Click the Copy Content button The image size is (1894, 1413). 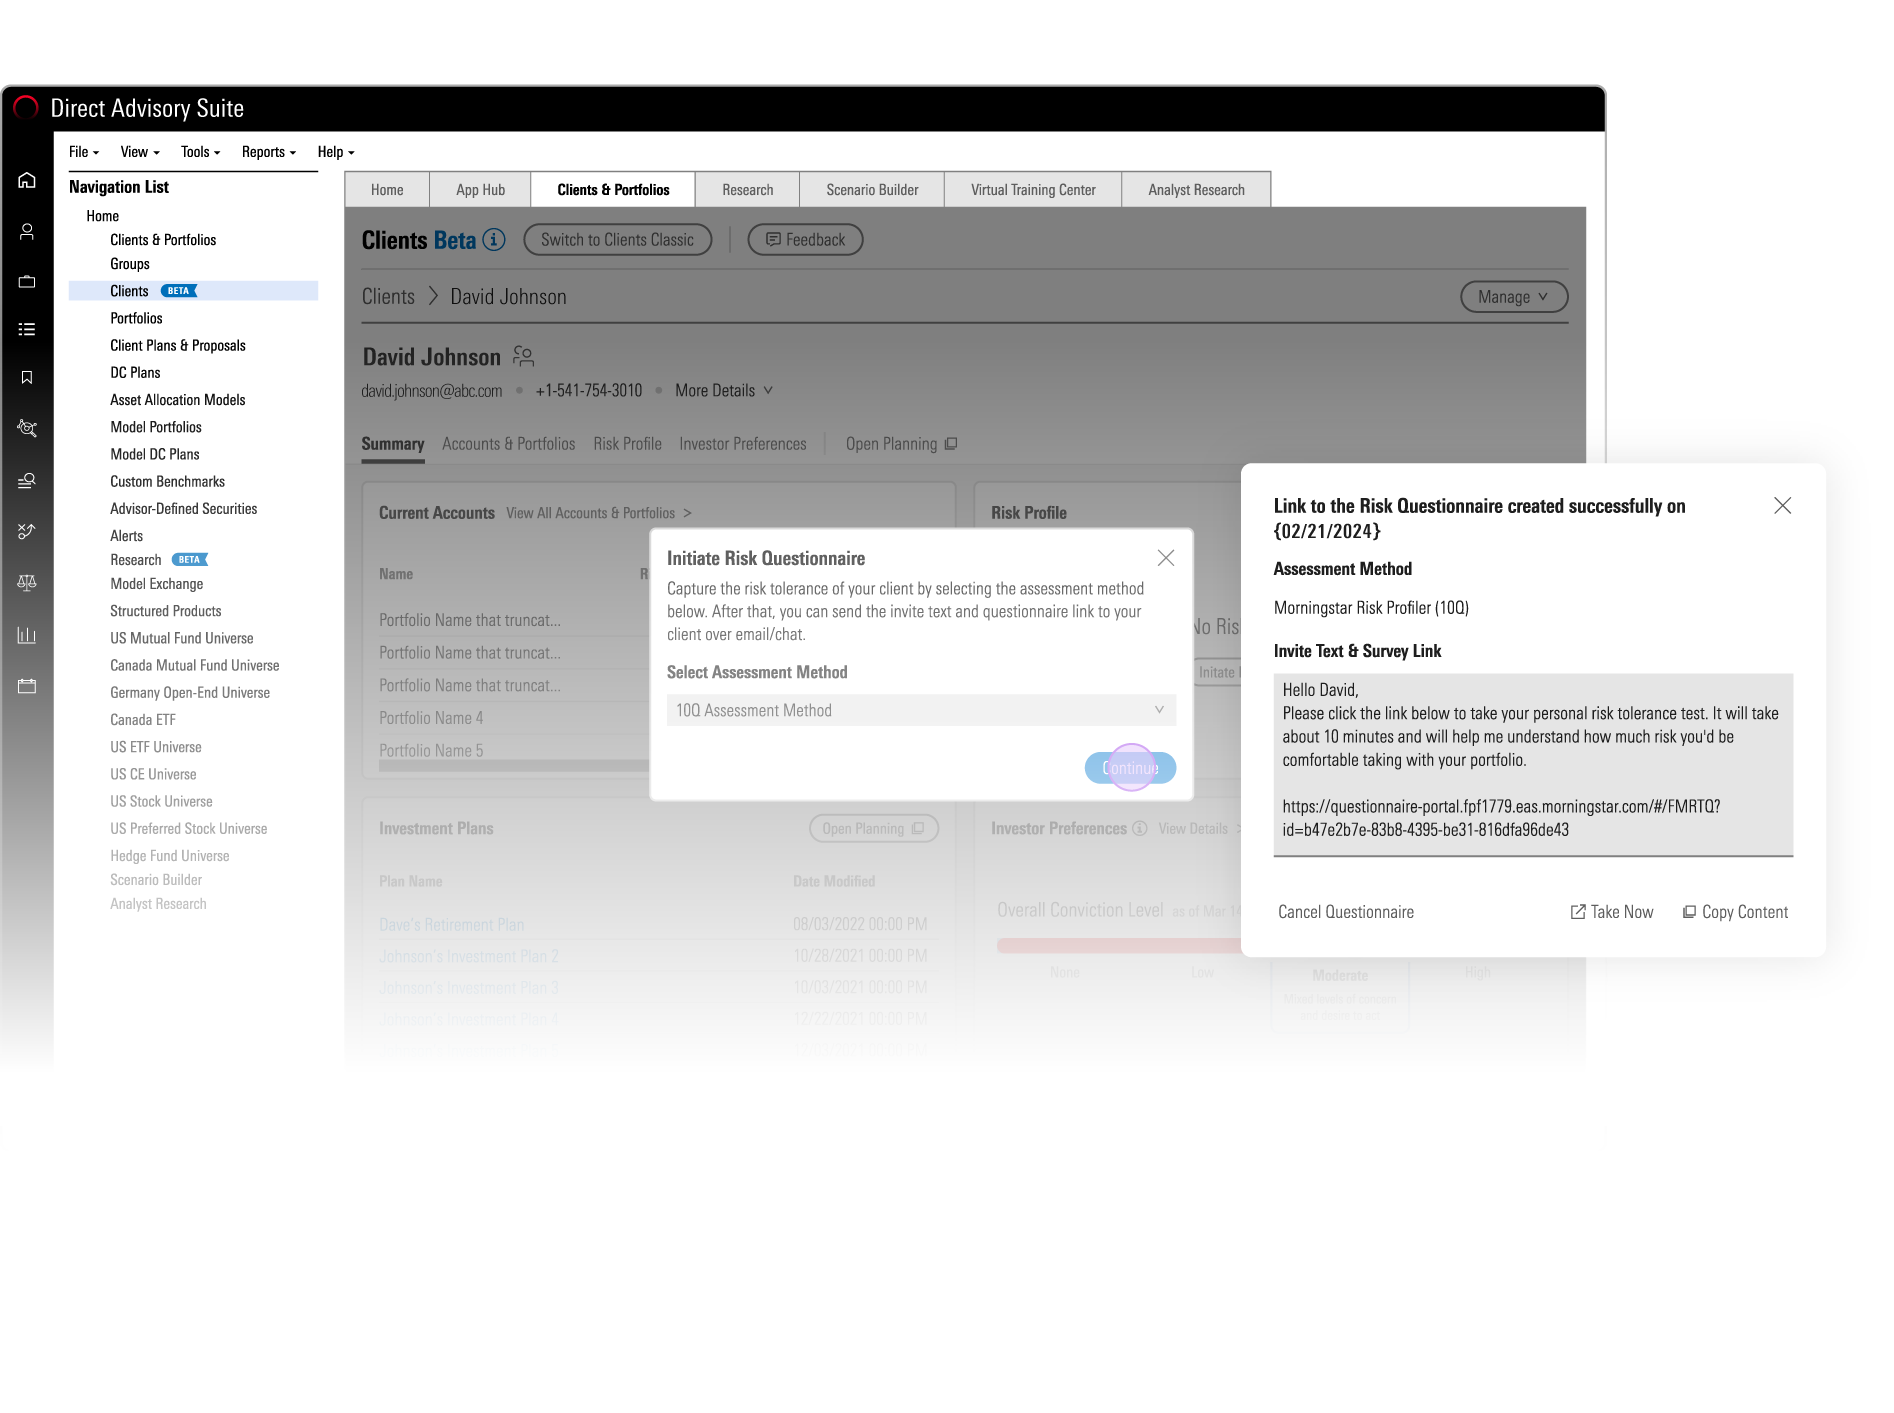[1735, 912]
